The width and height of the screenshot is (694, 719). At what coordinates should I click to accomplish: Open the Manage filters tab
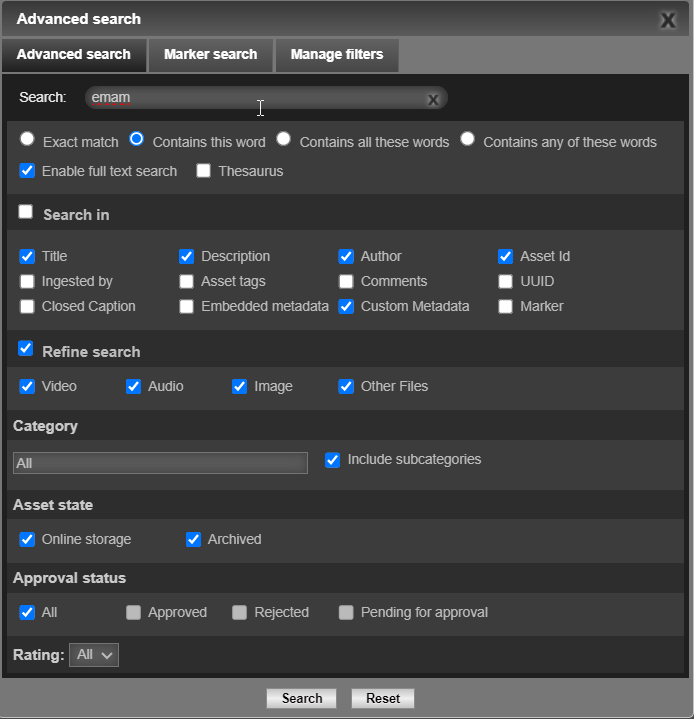[x=337, y=55]
